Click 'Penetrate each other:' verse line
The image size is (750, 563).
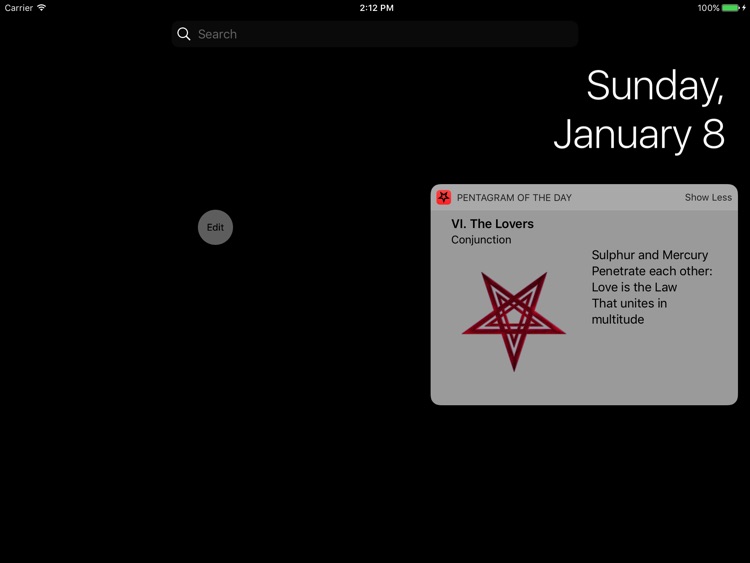click(652, 271)
